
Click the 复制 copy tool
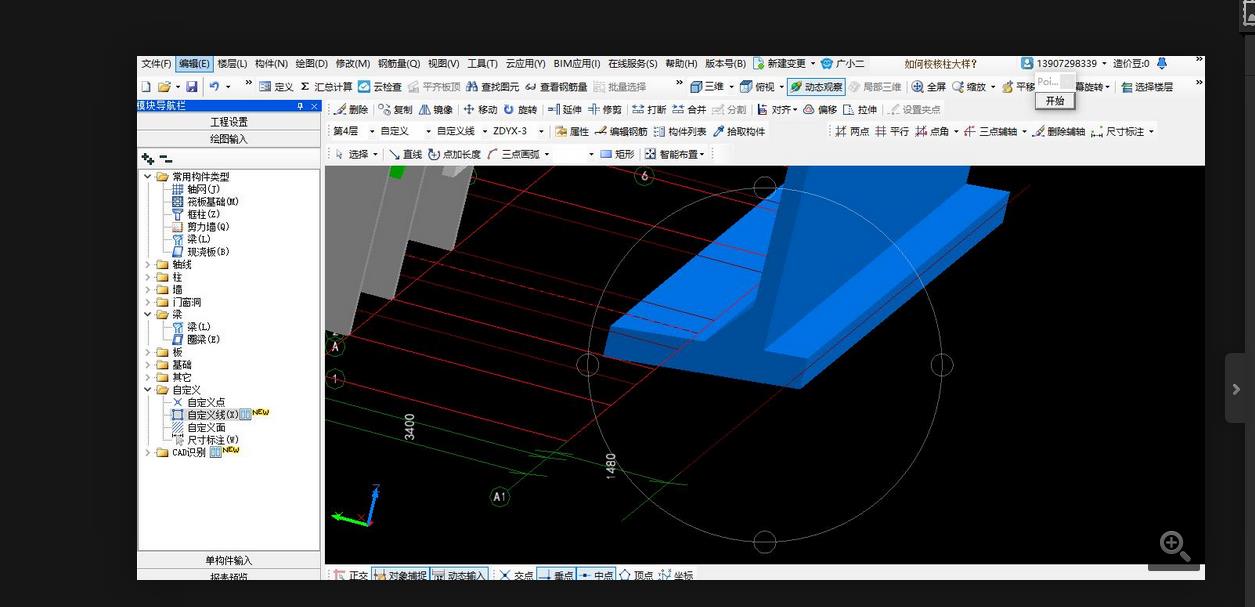(x=395, y=109)
